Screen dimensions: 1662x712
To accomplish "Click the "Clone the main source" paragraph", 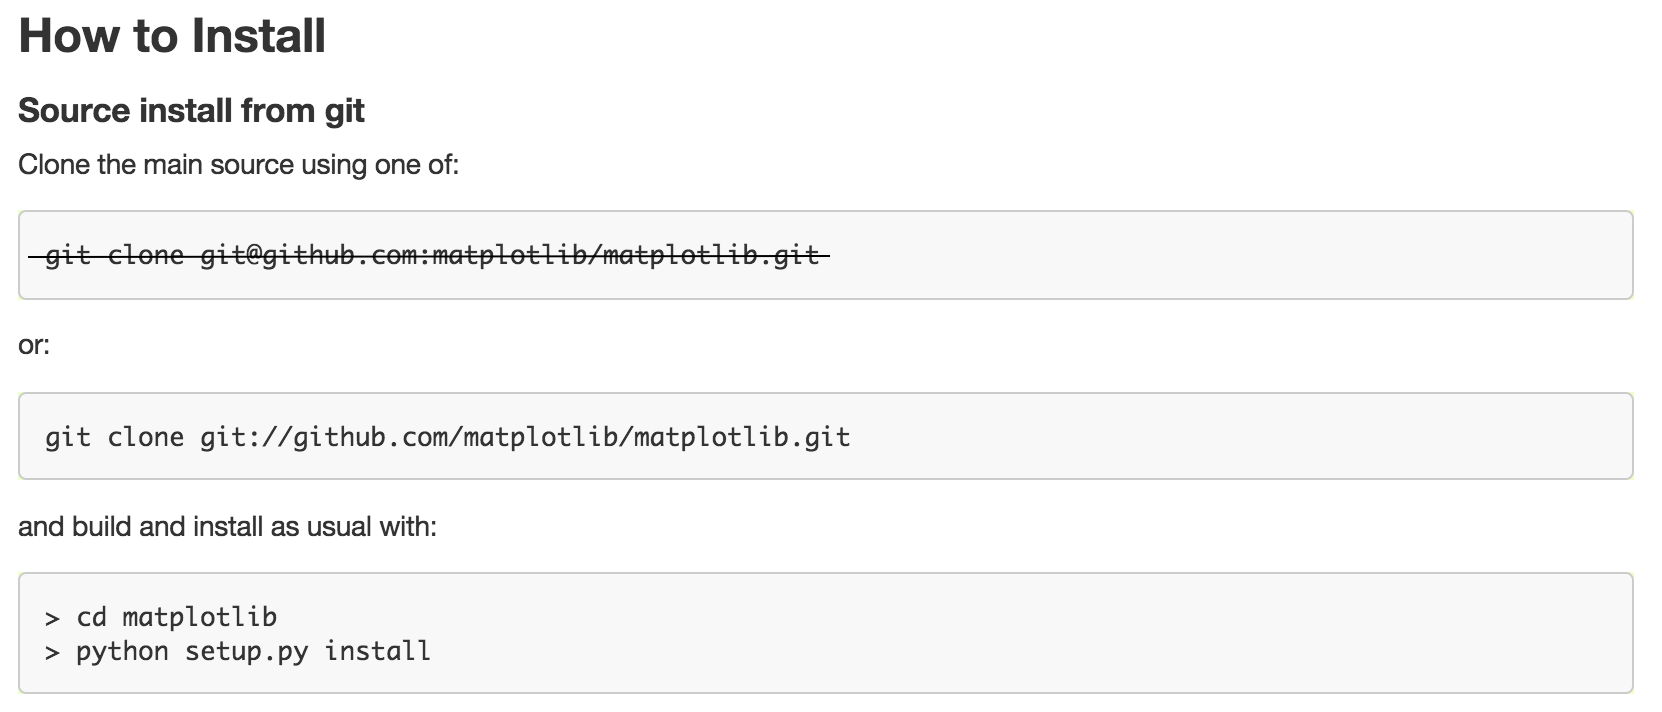I will click(x=238, y=164).
